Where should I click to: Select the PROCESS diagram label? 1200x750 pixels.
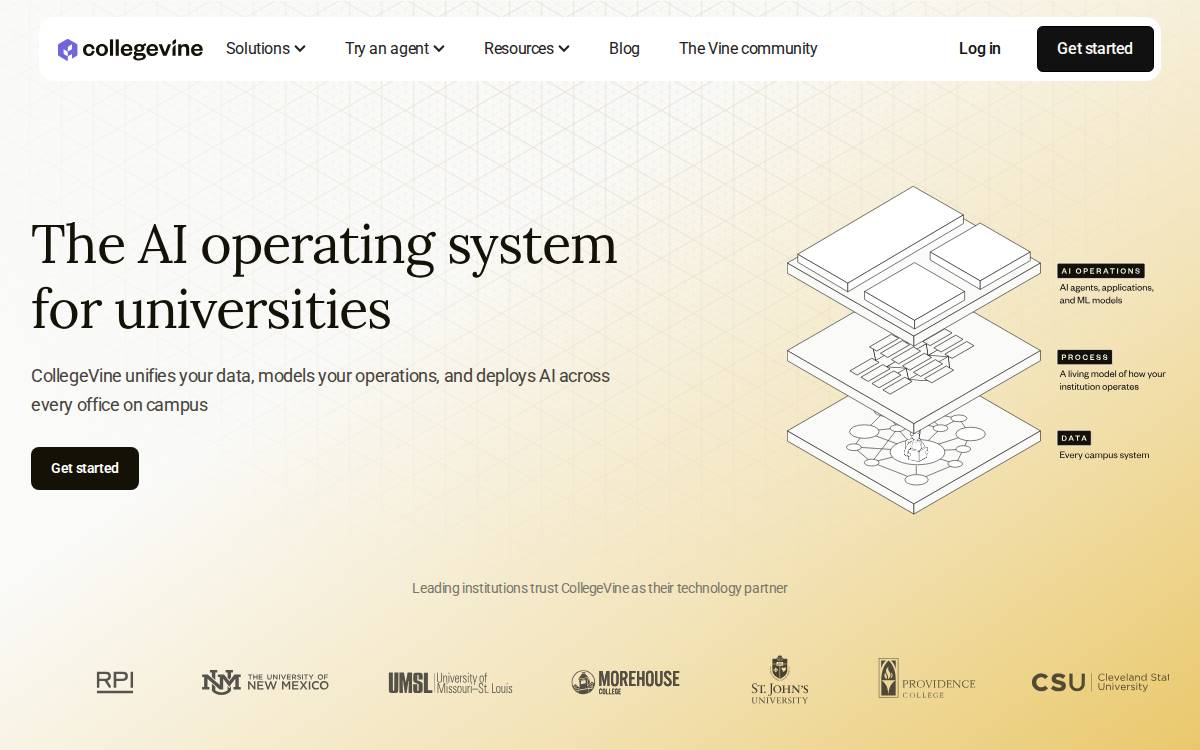[x=1085, y=357]
